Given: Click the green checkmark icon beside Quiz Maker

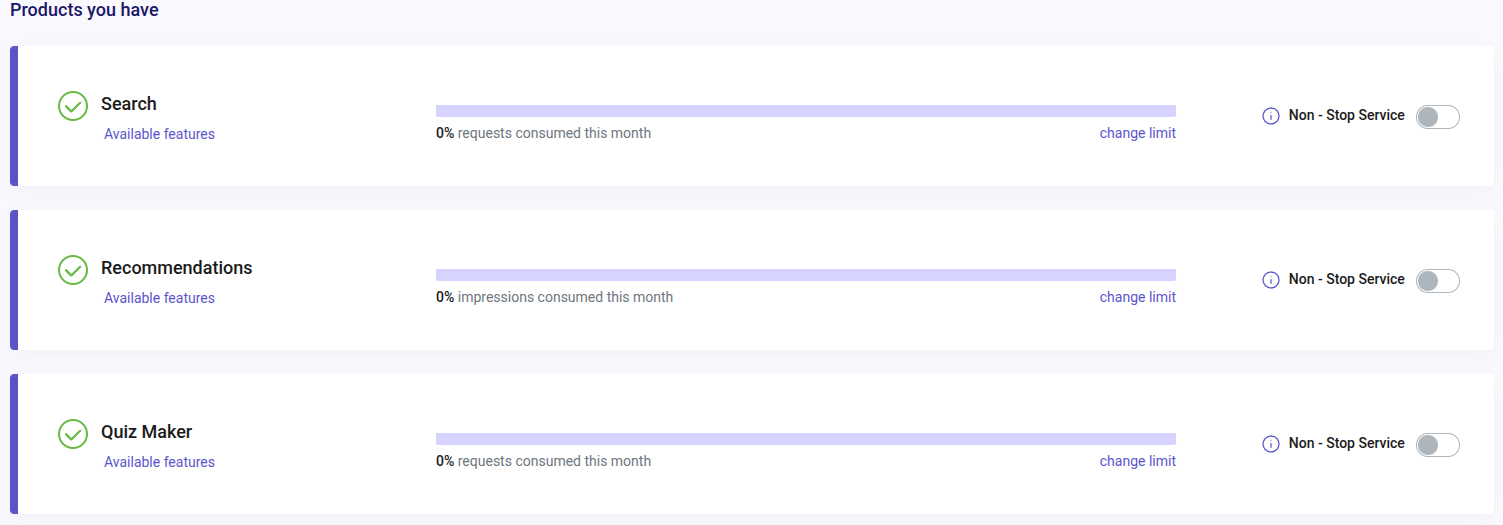Looking at the screenshot, I should tap(73, 433).
